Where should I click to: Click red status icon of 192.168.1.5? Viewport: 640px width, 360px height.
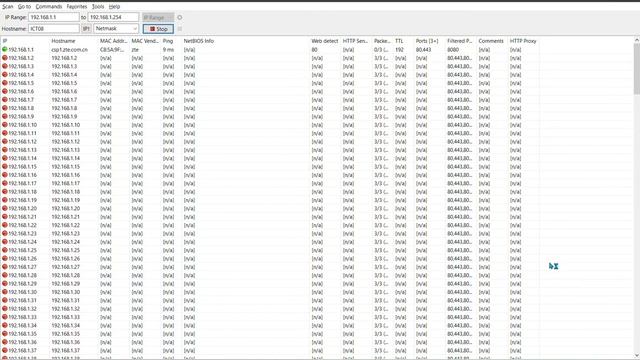4,83
